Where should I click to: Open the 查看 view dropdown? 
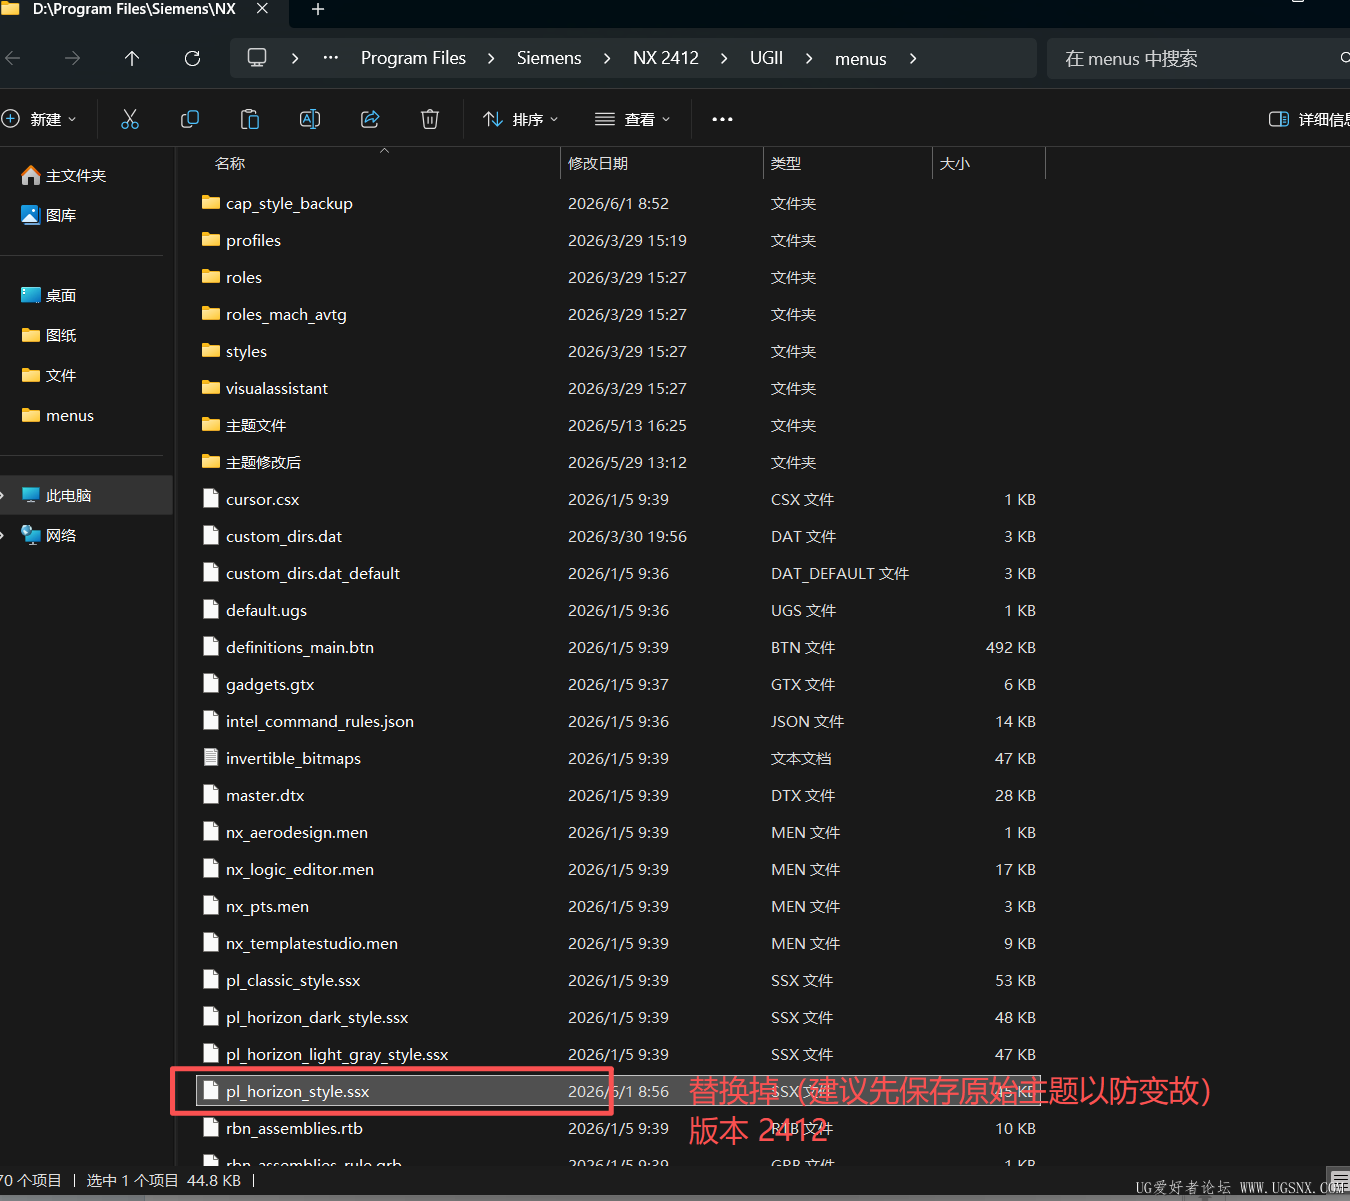[632, 119]
